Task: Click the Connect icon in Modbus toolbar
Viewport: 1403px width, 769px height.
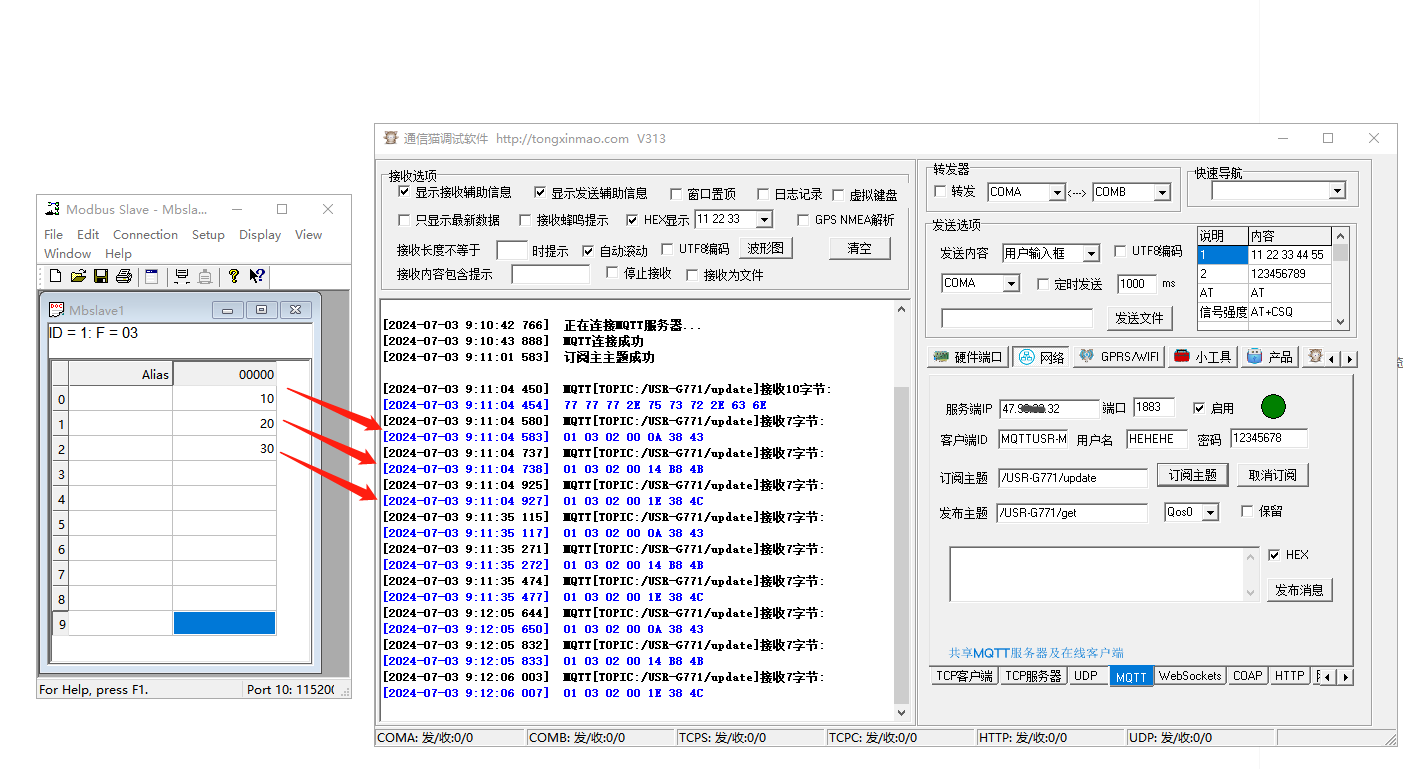Action: coord(182,276)
